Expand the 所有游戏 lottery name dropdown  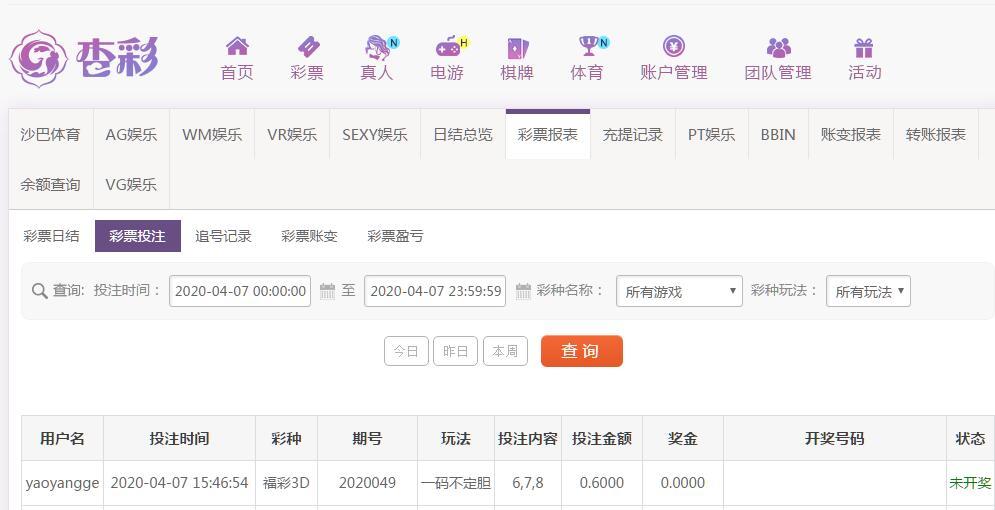pyautogui.click(x=679, y=291)
